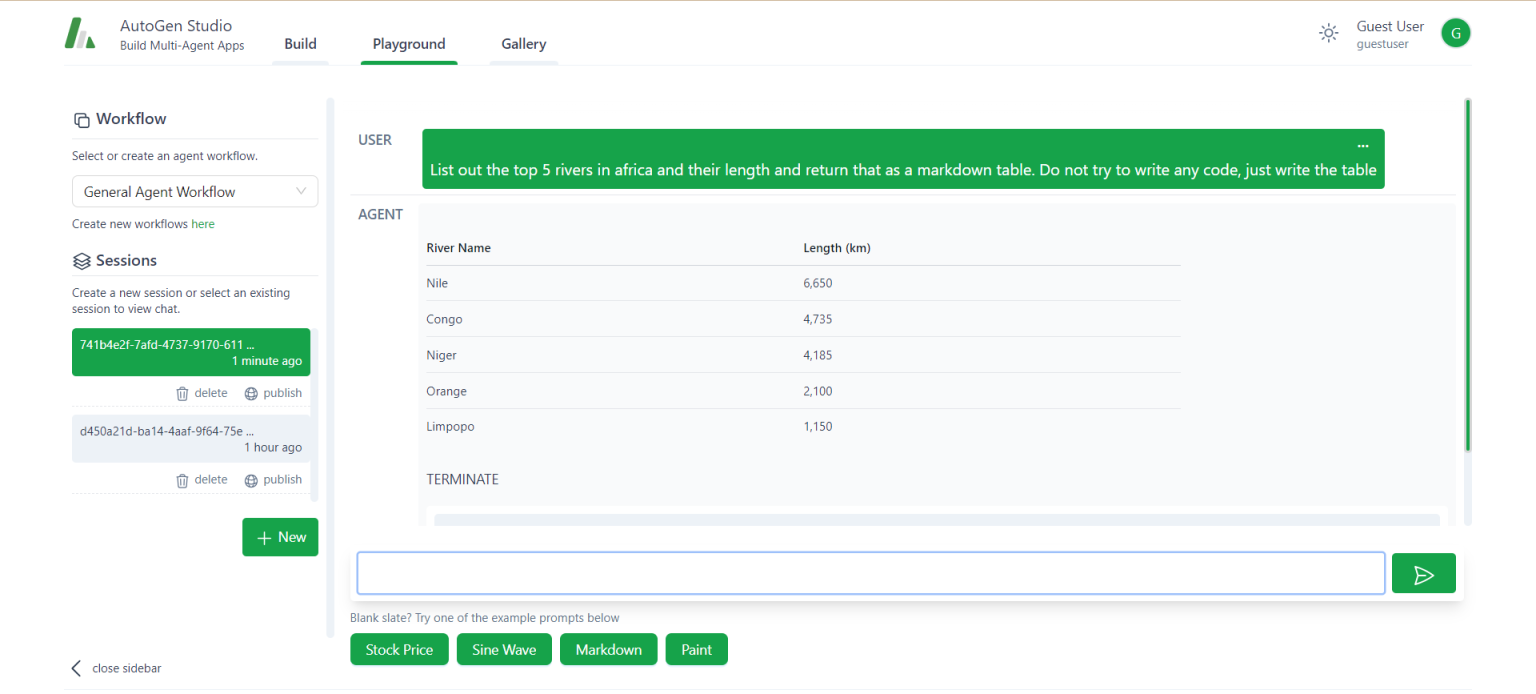Viewport: 1536px width, 694px height.
Task: Click the AutoGen Studio logo icon
Action: point(80,33)
